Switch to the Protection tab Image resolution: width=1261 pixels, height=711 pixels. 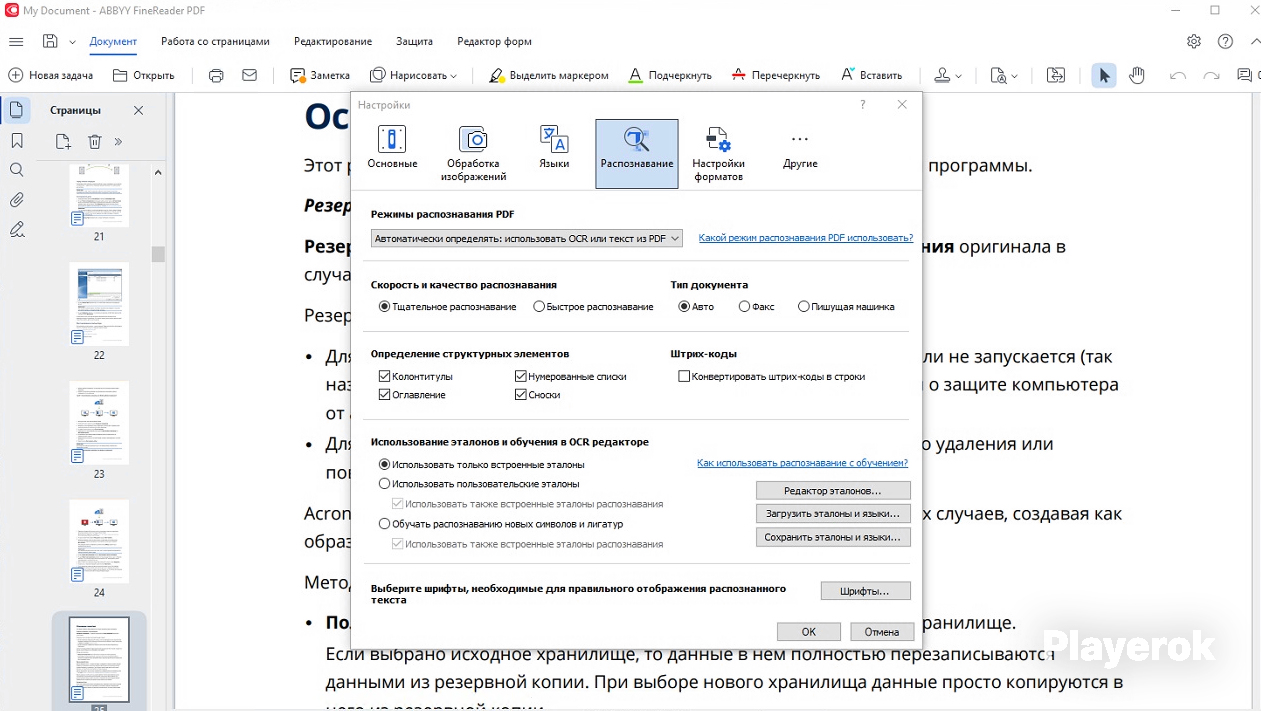[x=414, y=42]
